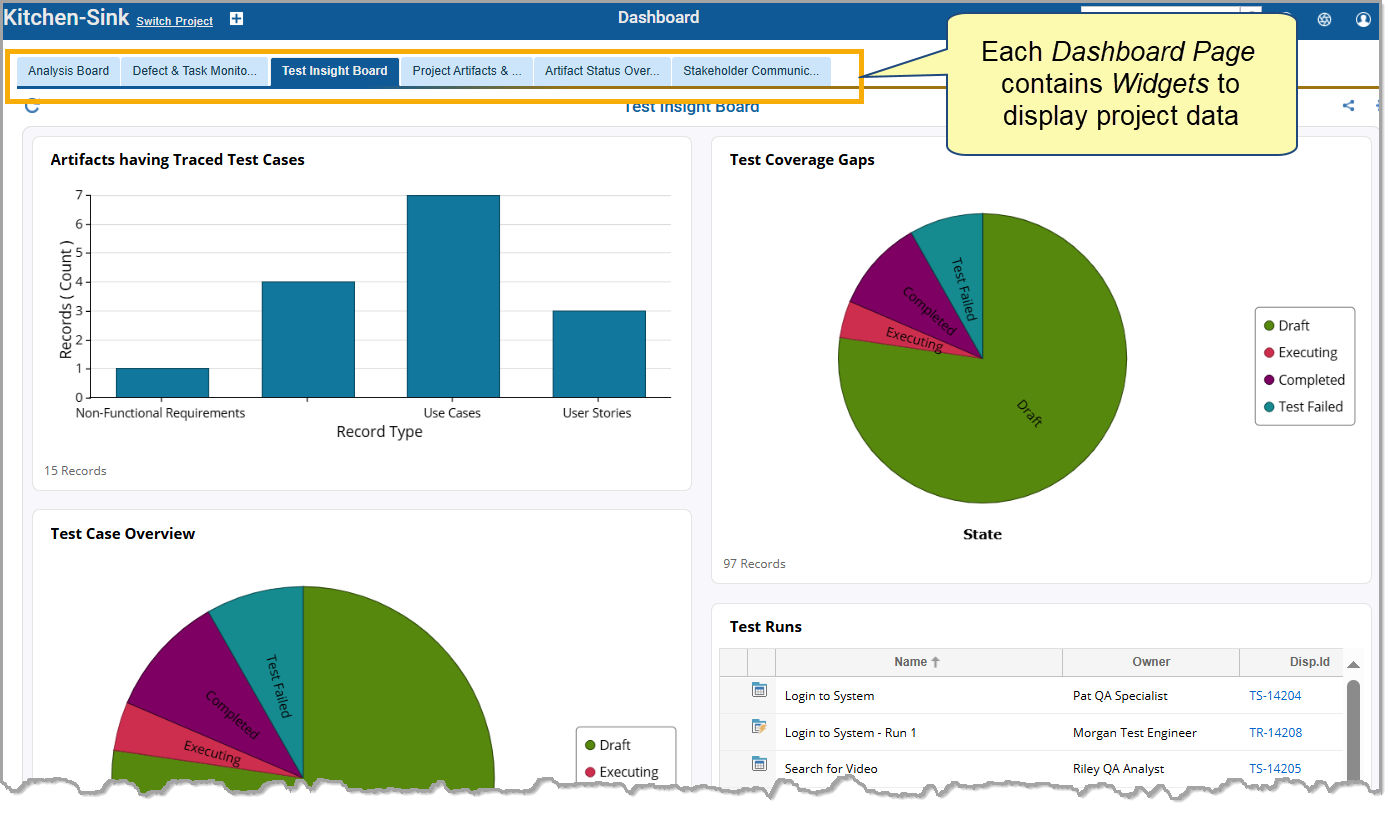
Task: Click the Switch Project link
Action: 174,21
